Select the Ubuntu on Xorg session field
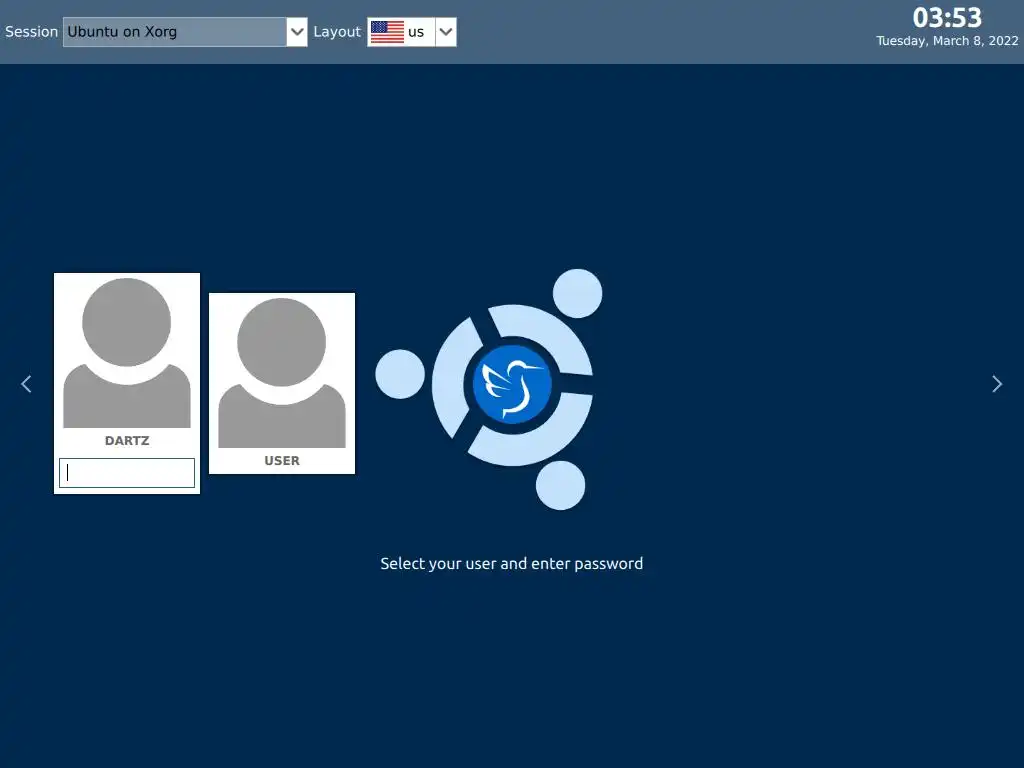 coord(174,32)
